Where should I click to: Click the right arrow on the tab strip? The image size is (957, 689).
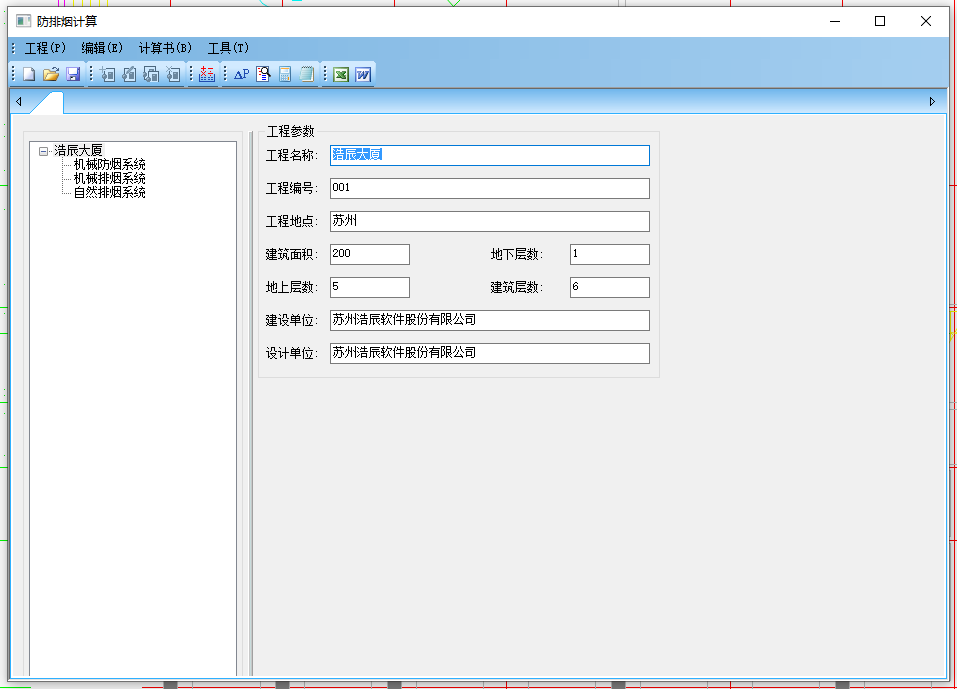932,101
